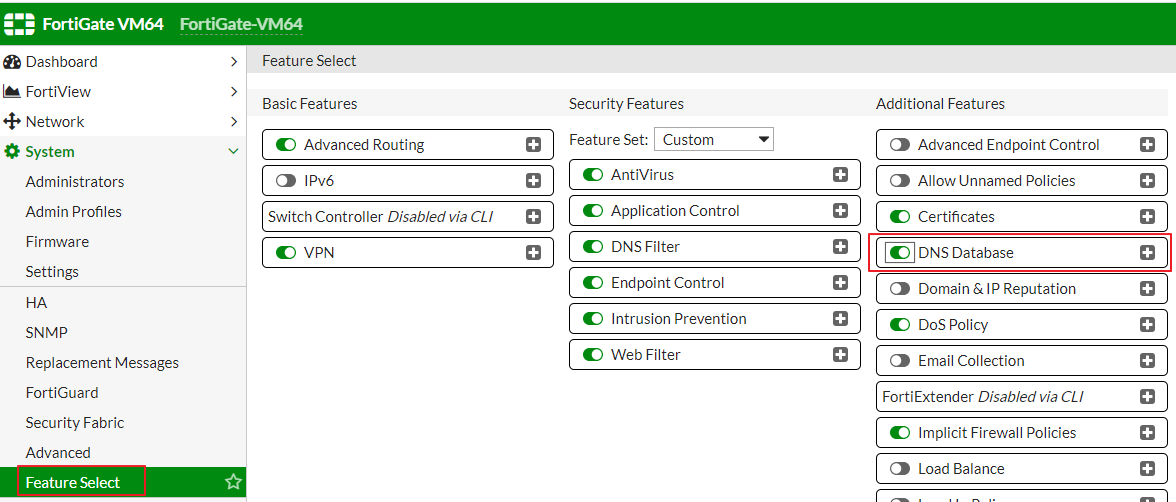Toggle the DNS Database switch
This screenshot has width=1176, height=502.
pyautogui.click(x=900, y=253)
